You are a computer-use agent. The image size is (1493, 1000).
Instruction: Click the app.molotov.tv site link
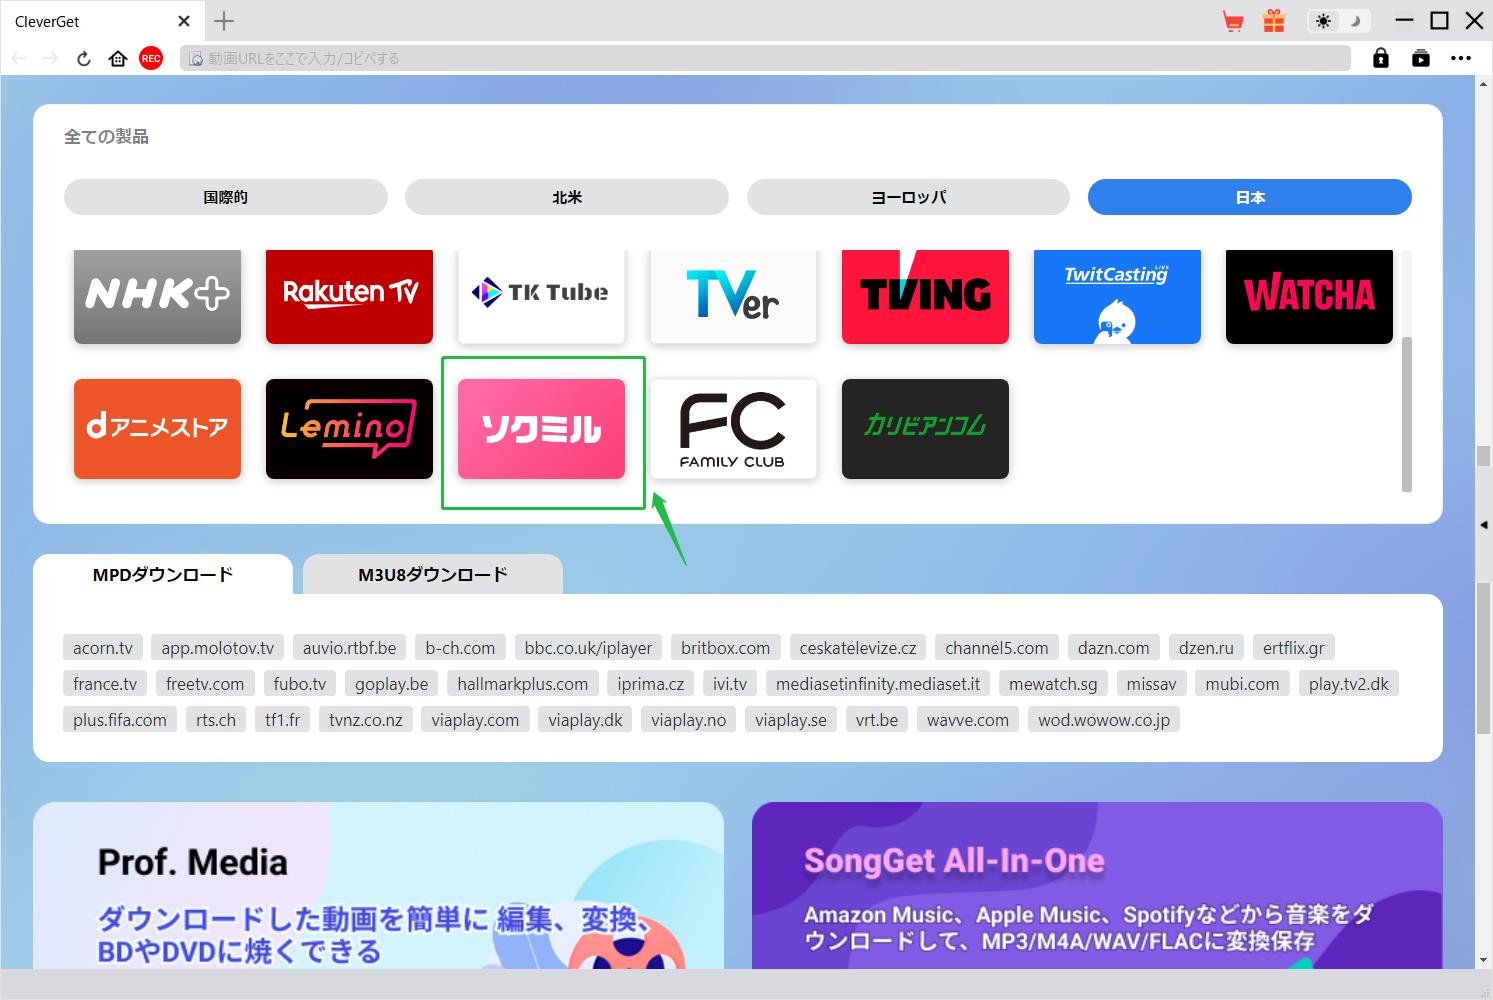(218, 648)
